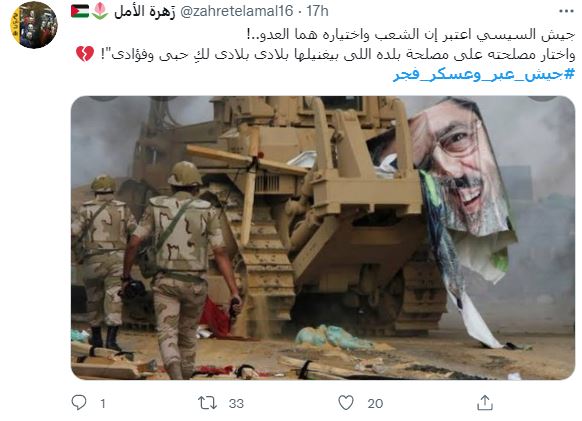Like the tweet with the heart icon
Screen dimensions: 582x421
(346, 403)
